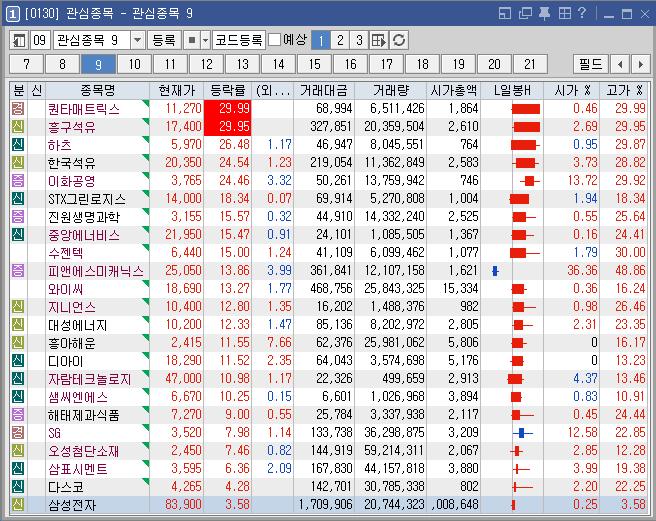The width and height of the screenshot is (656, 521).
Task: Click the 신 badge icon for 흥구석유
Action: 18,126
